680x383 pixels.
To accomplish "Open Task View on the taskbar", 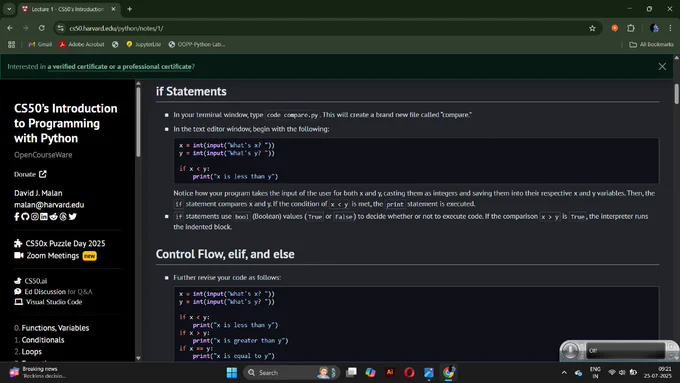I will pyautogui.click(x=351, y=373).
